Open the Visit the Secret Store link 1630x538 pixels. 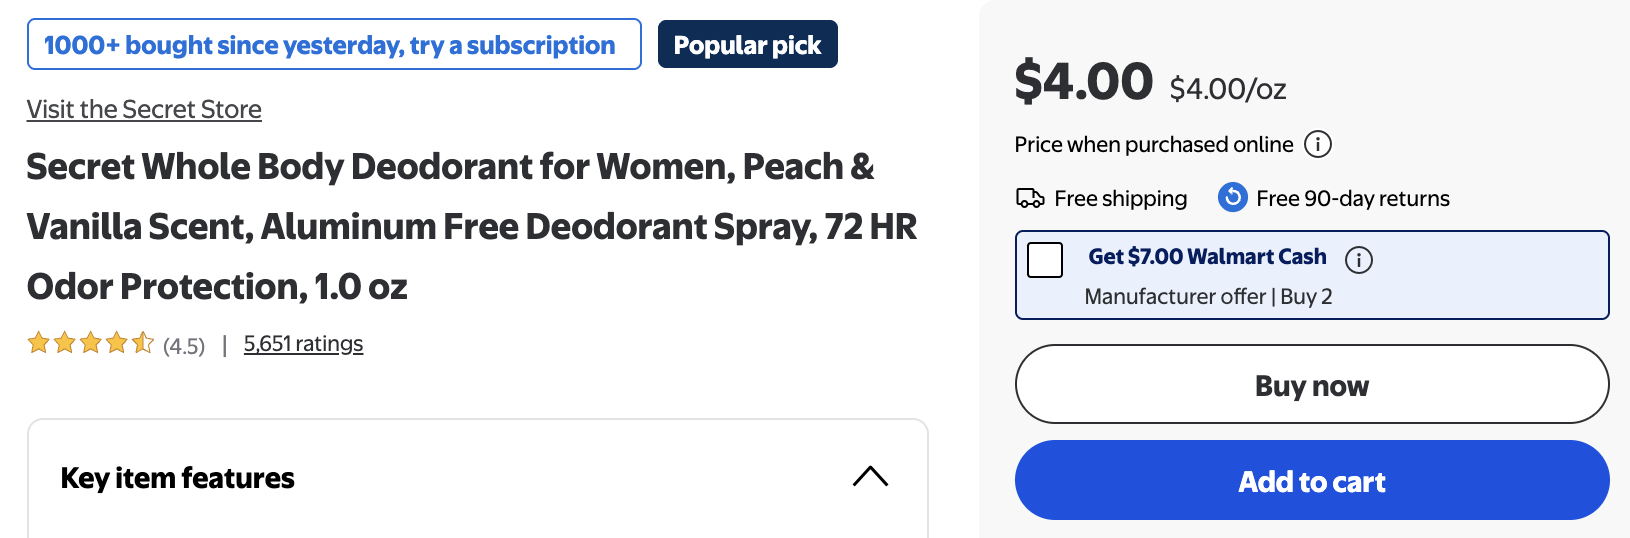pyautogui.click(x=144, y=109)
